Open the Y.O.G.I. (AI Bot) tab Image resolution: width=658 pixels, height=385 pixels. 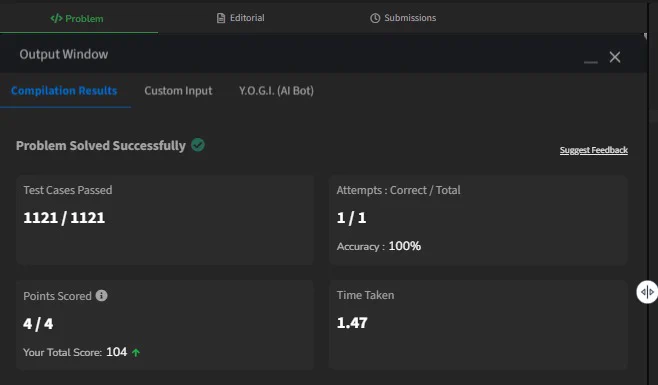(x=277, y=91)
